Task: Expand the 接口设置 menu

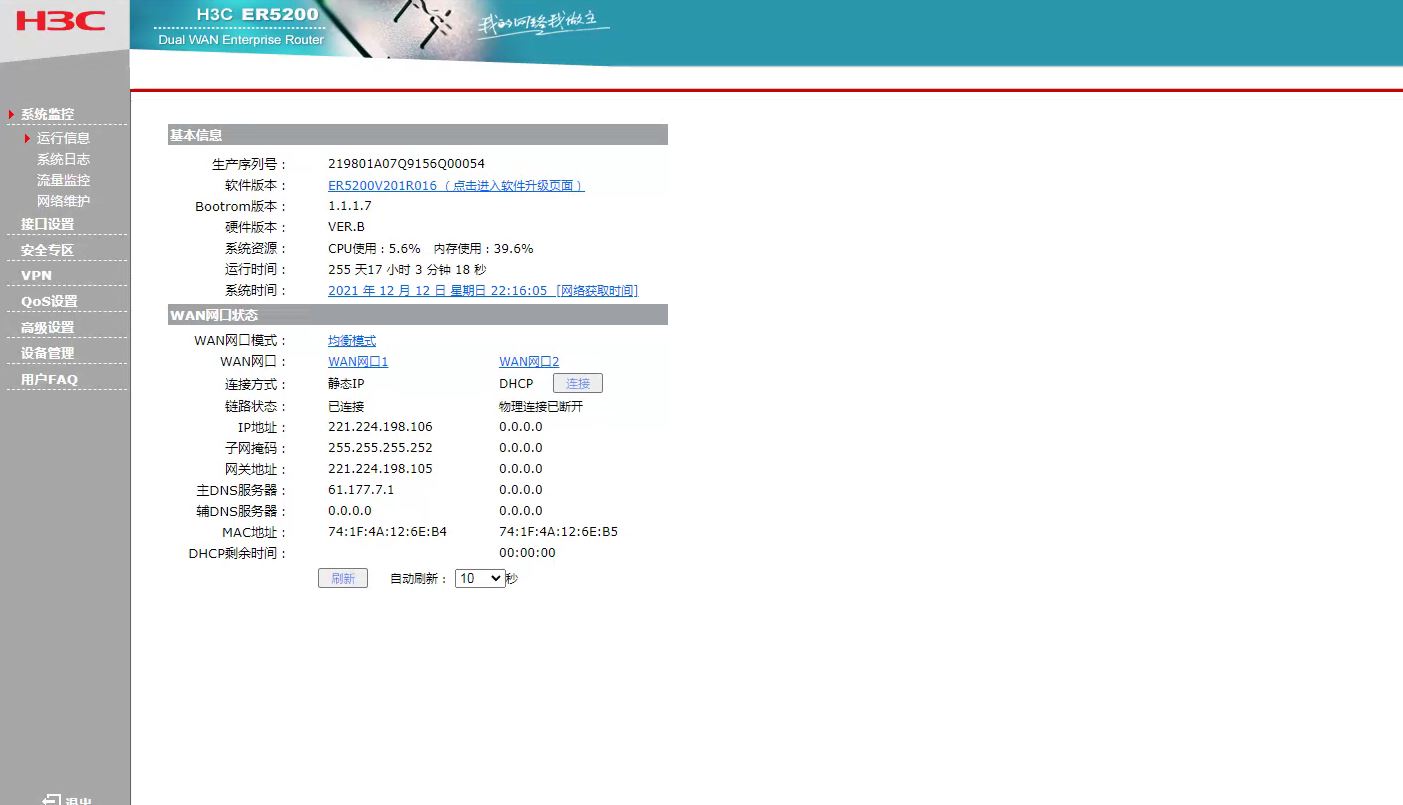Action: 48,224
